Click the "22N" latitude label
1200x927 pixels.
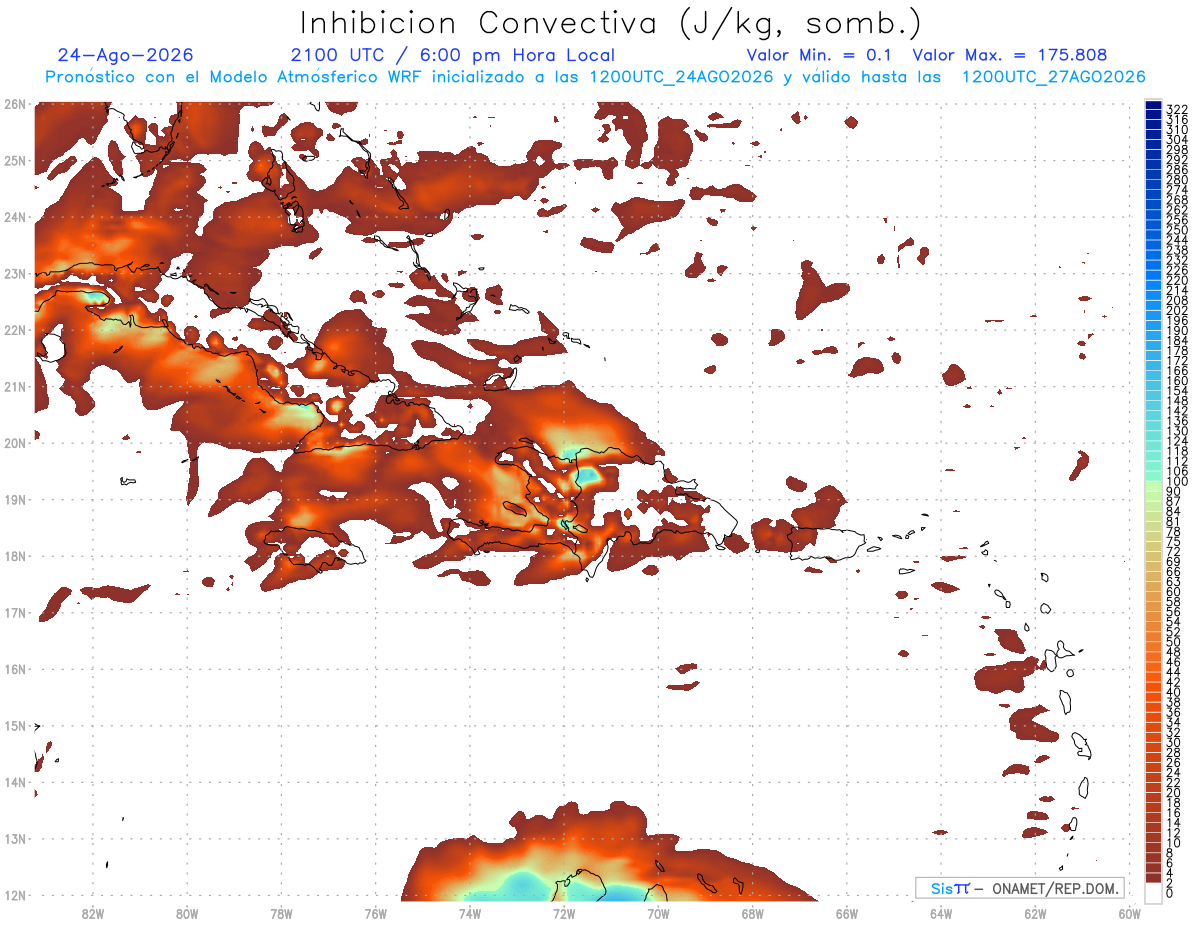pyautogui.click(x=14, y=330)
